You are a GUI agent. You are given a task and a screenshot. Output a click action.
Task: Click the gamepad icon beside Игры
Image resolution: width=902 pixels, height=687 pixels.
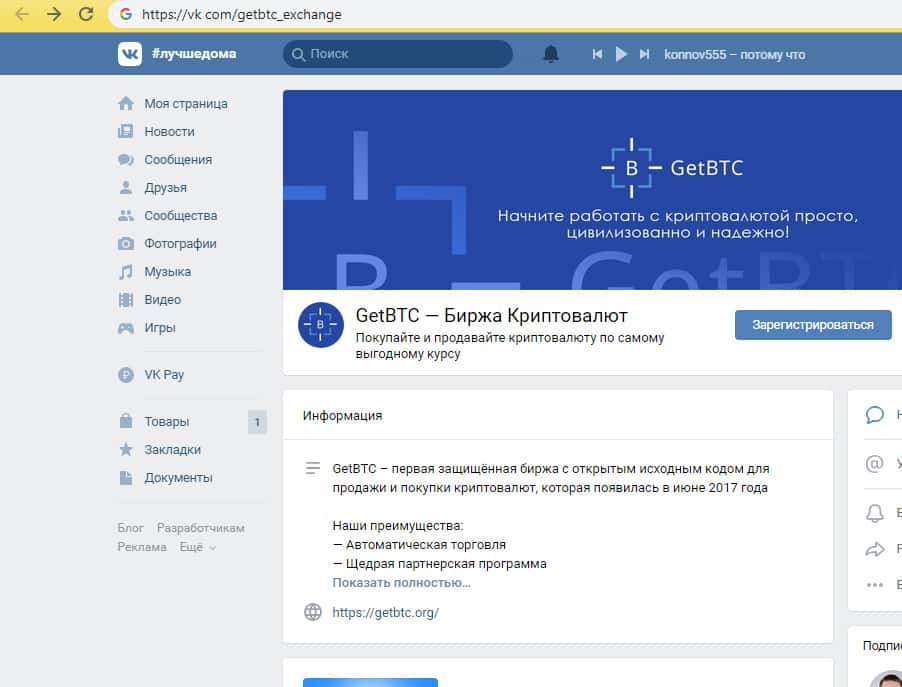point(126,329)
